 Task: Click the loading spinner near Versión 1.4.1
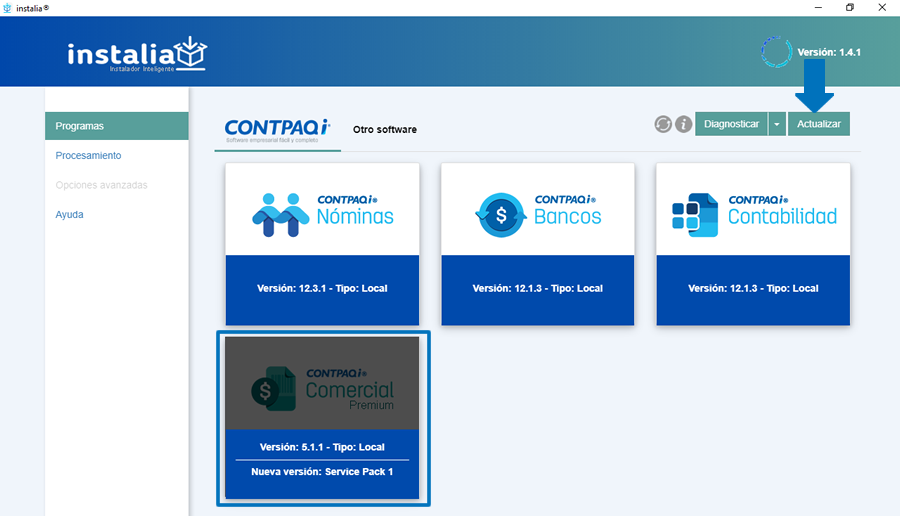[777, 52]
